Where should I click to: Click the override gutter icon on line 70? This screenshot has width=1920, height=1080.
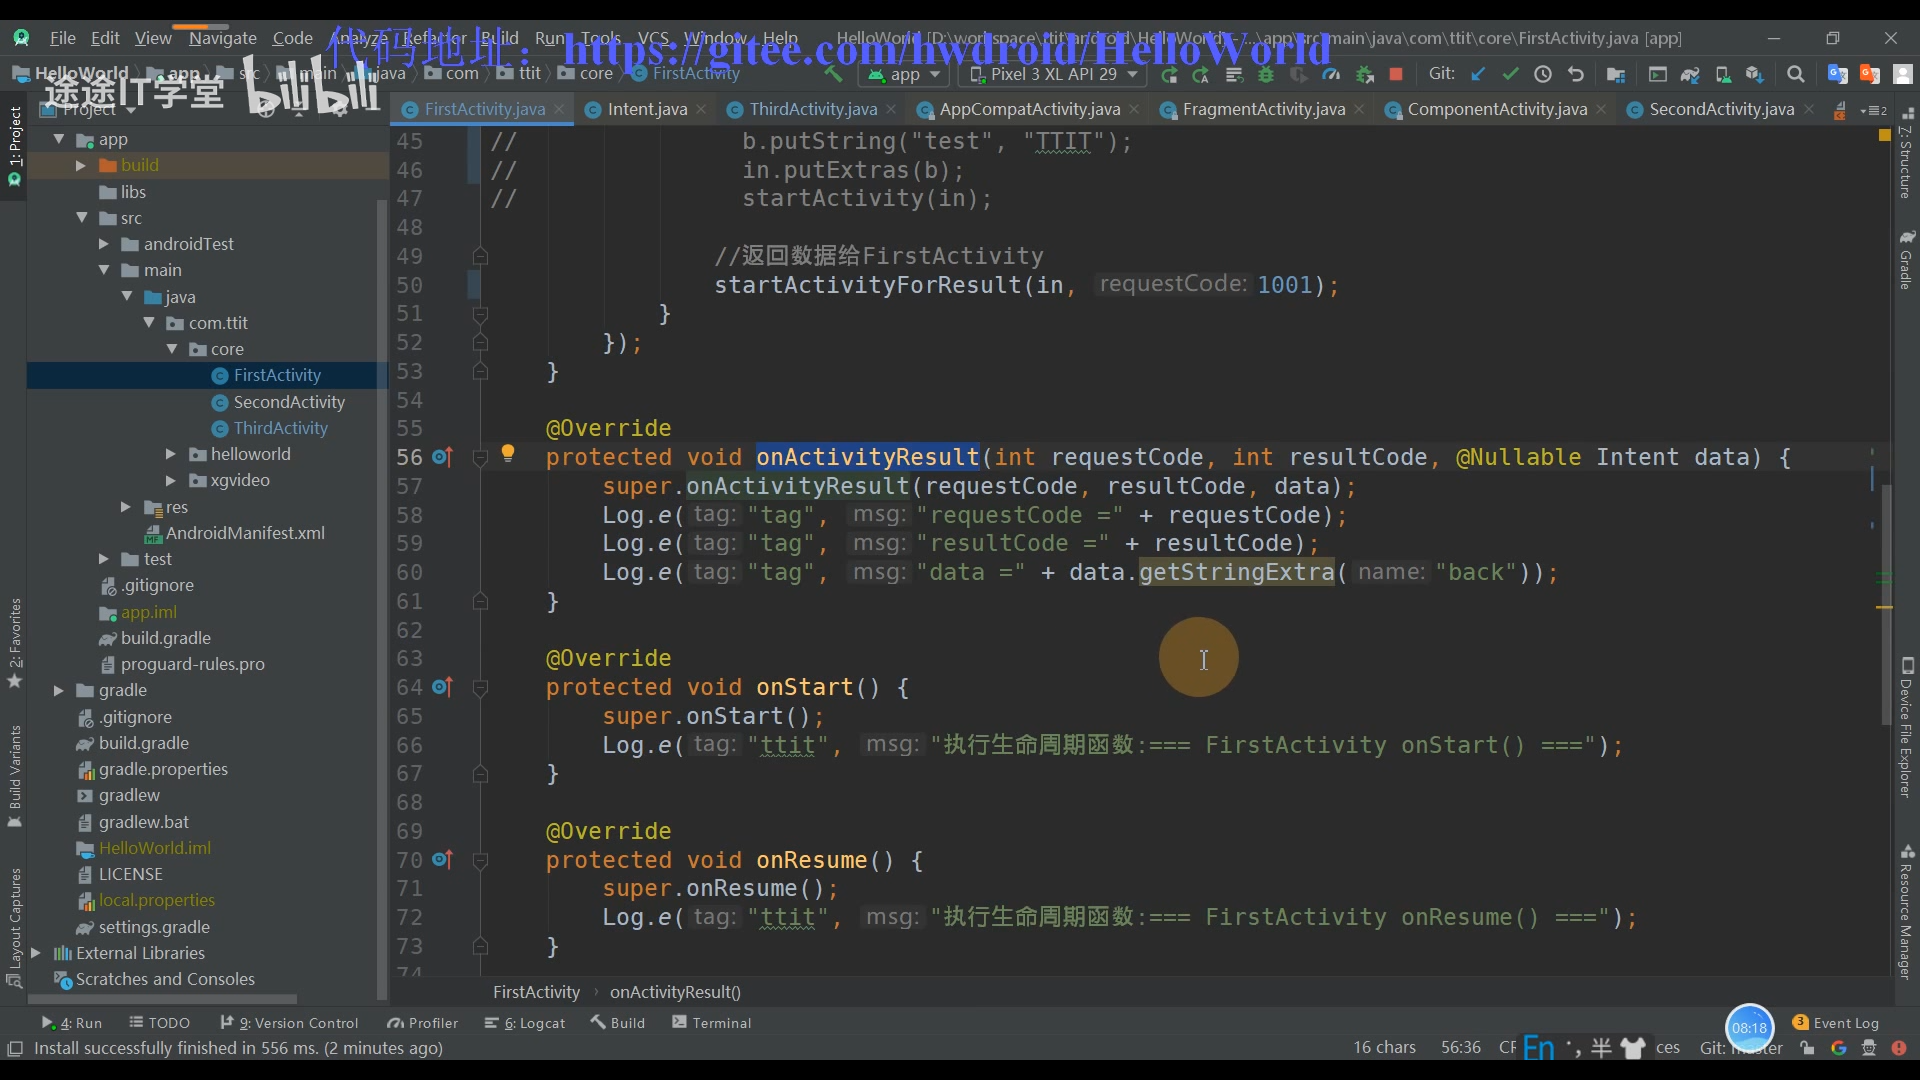(x=442, y=860)
